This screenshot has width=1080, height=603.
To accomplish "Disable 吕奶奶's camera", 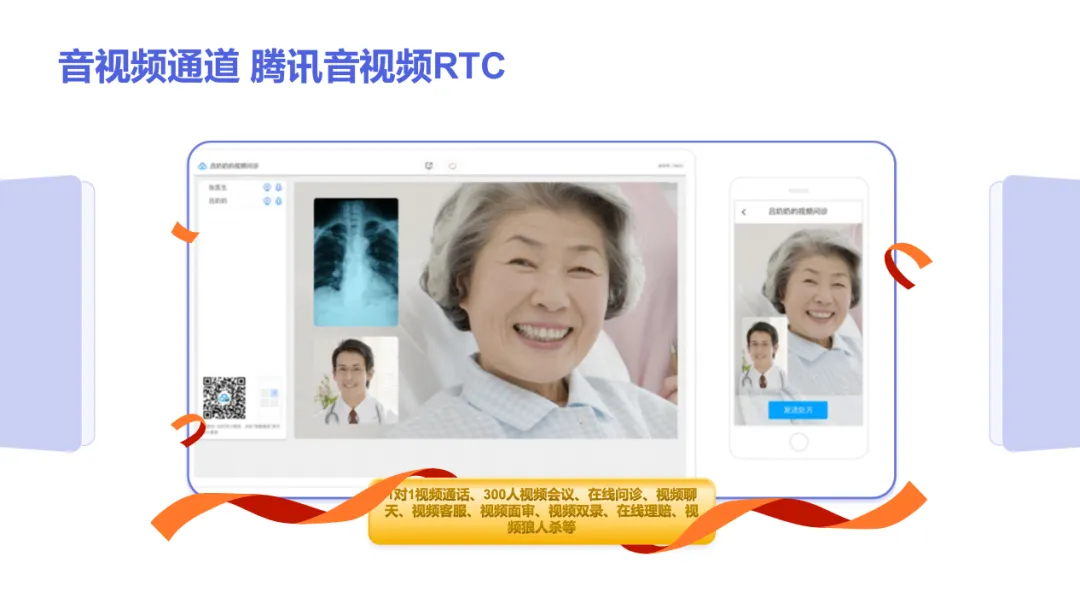I will tap(266, 201).
